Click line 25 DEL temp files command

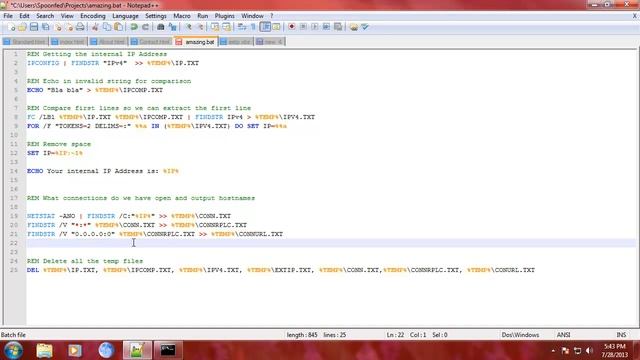coord(281,270)
